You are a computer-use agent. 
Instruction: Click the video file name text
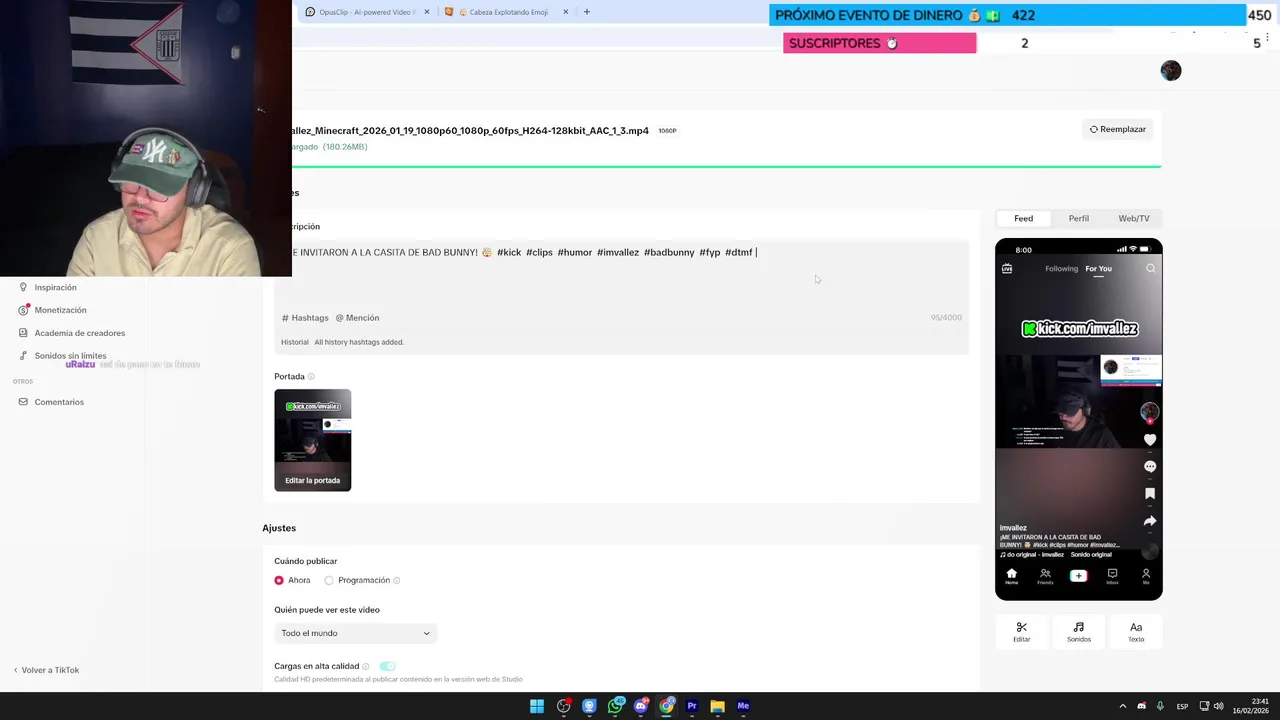click(470, 131)
